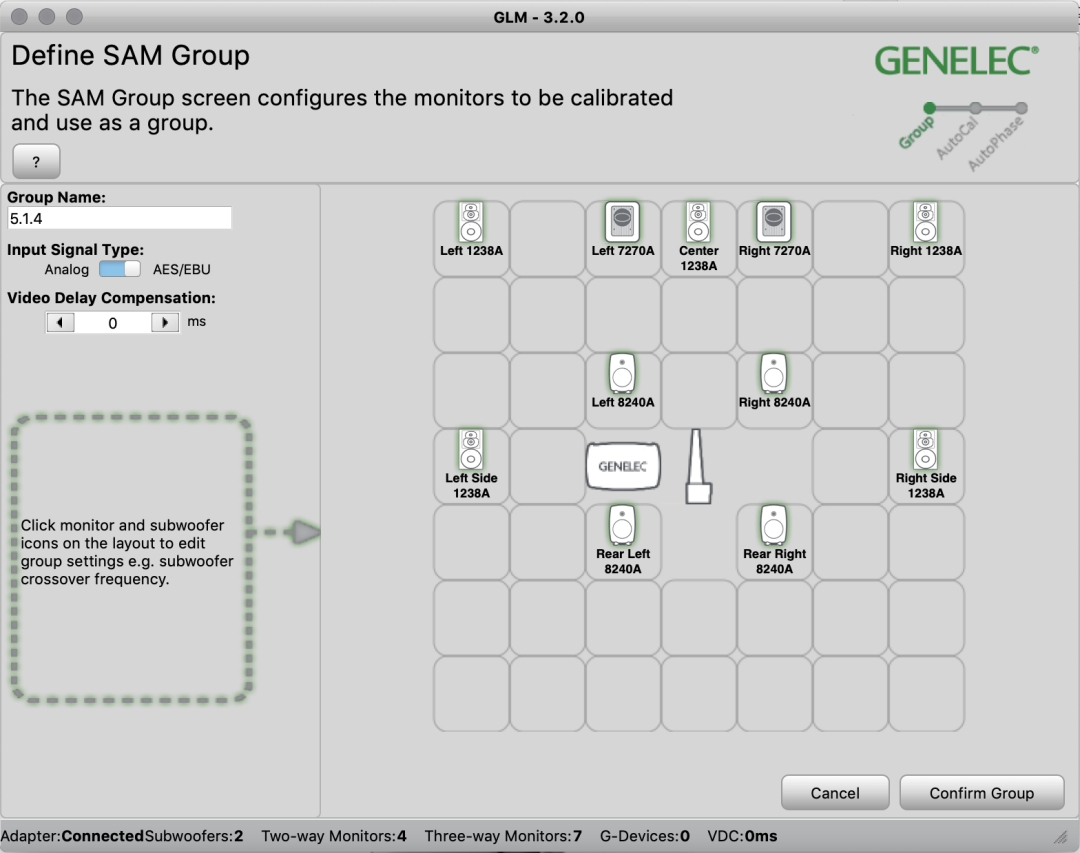Open the Left 8240A monitor settings
Screen dimensions: 1080x853
pyautogui.click(x=622, y=373)
